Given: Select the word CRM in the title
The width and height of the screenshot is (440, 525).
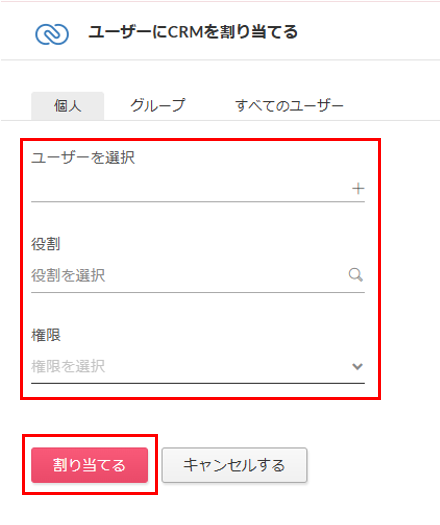Looking at the screenshot, I should coord(186,32).
